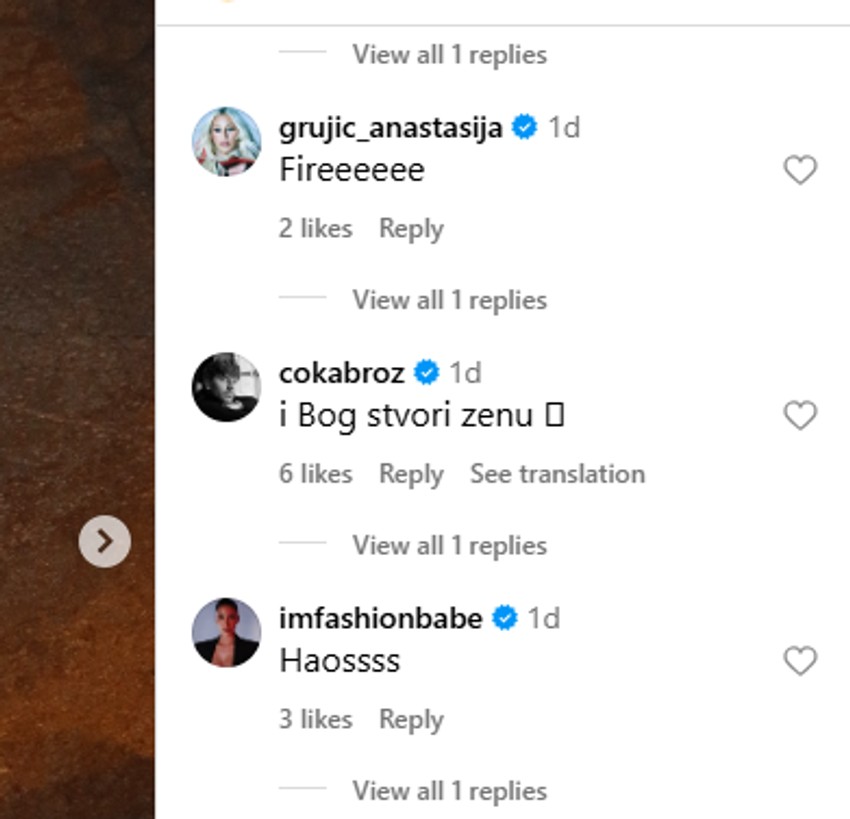This screenshot has width=850, height=819.
Task: Reply to the "i Bog stvori zenu" comment
Action: [411, 474]
